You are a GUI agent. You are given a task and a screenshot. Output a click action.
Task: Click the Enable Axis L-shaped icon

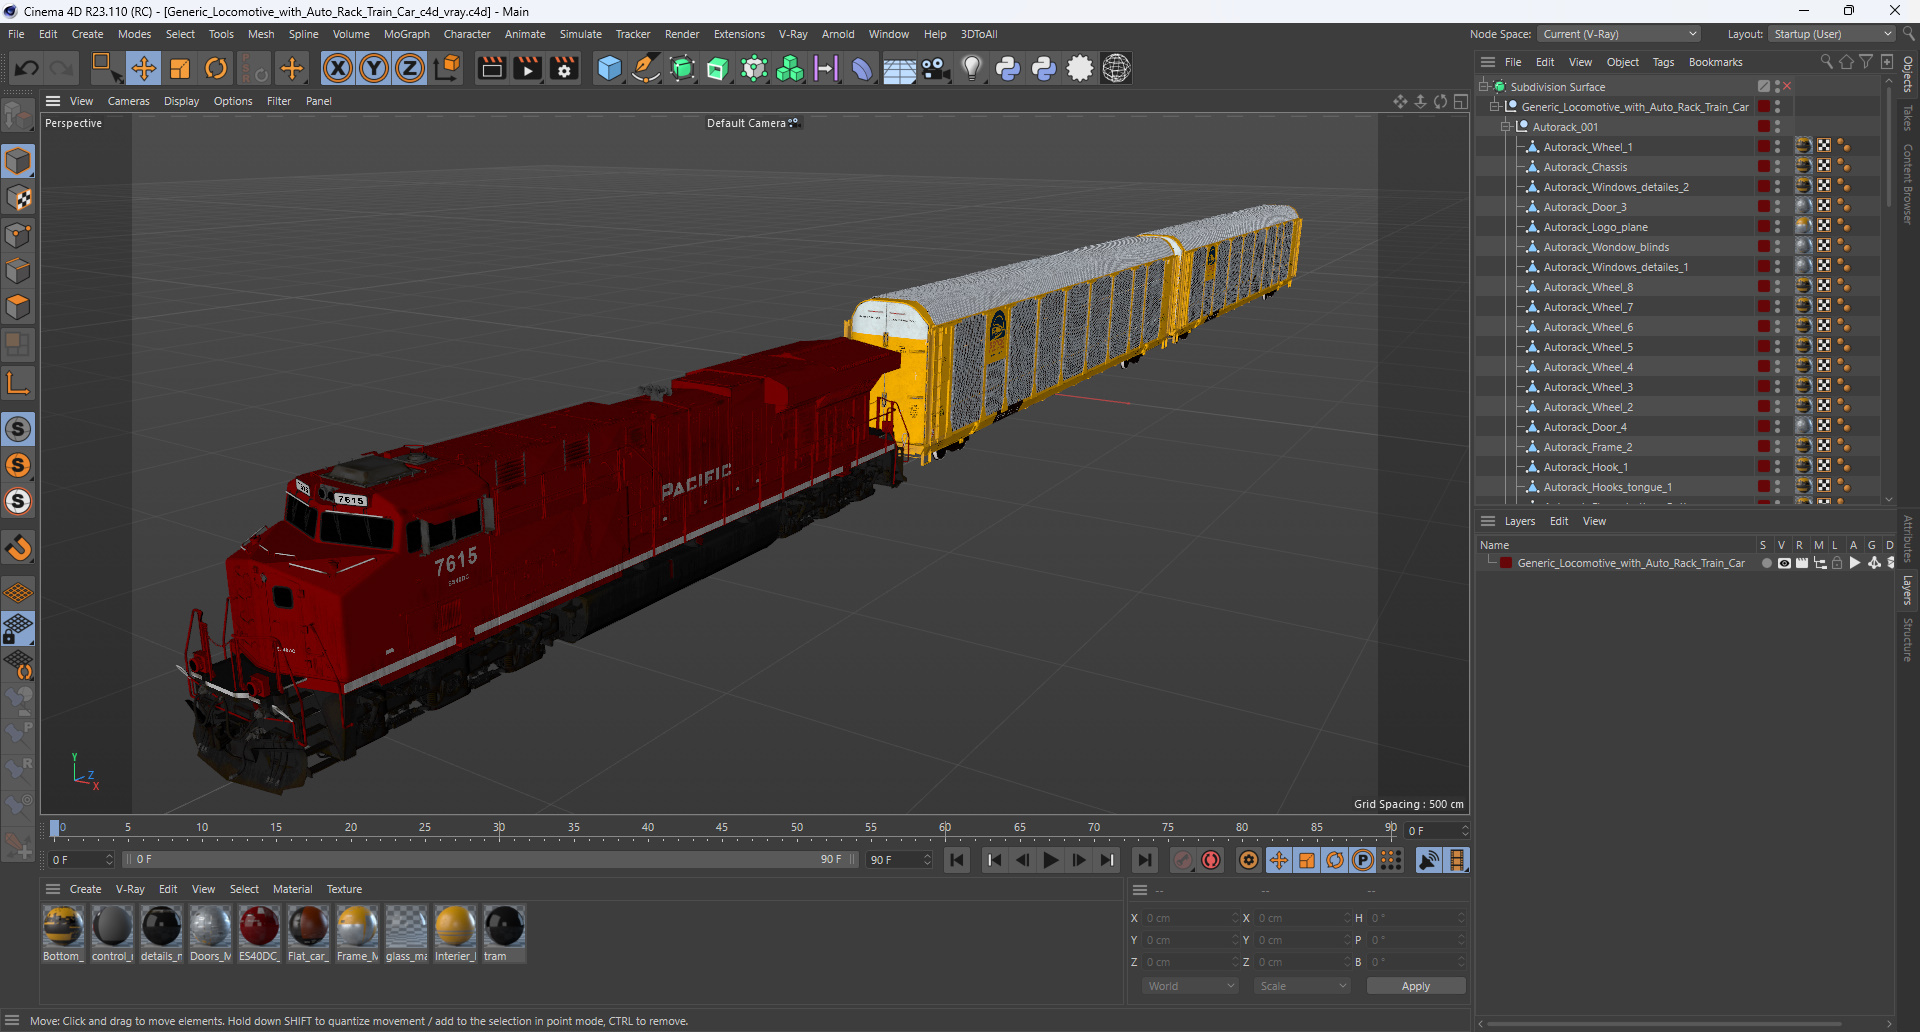coord(18,383)
